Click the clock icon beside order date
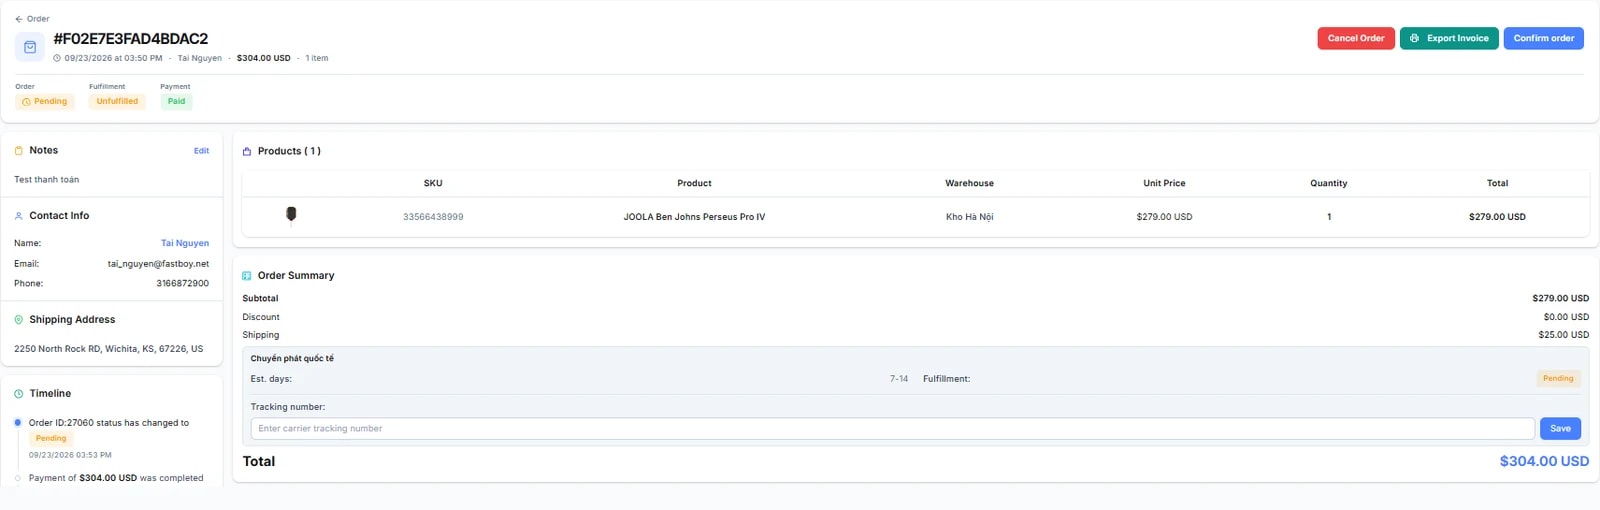Image resolution: width=1600 pixels, height=510 pixels. (x=57, y=58)
